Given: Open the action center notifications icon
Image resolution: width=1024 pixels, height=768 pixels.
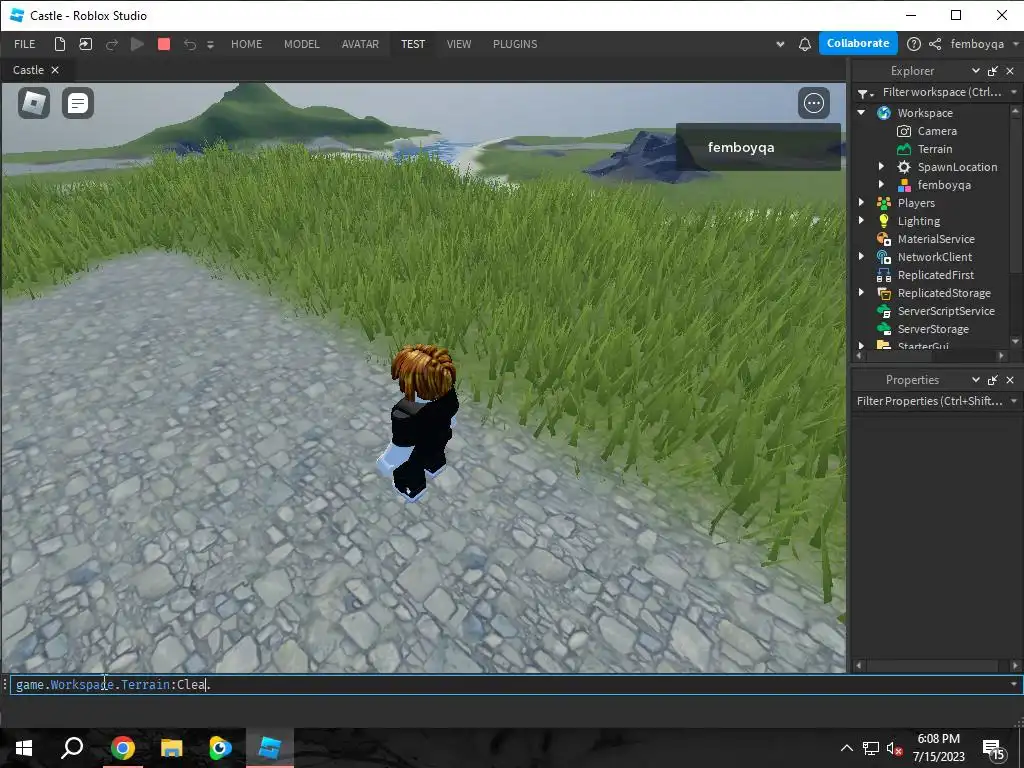Looking at the screenshot, I should [994, 748].
